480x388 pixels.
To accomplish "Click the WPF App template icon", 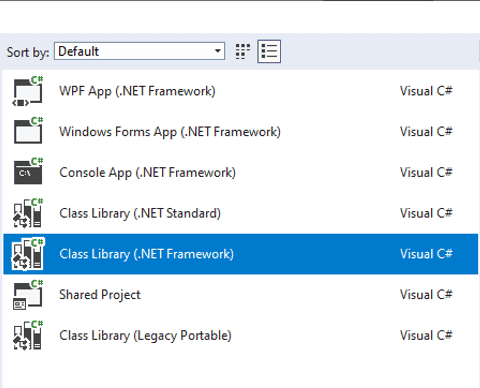I will click(x=28, y=91).
